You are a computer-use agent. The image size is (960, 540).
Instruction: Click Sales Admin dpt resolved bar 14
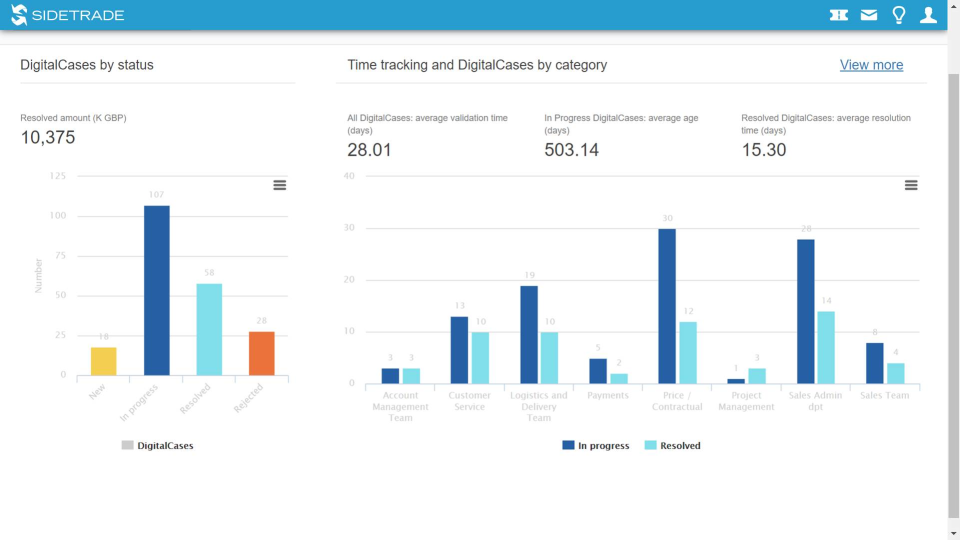826,348
